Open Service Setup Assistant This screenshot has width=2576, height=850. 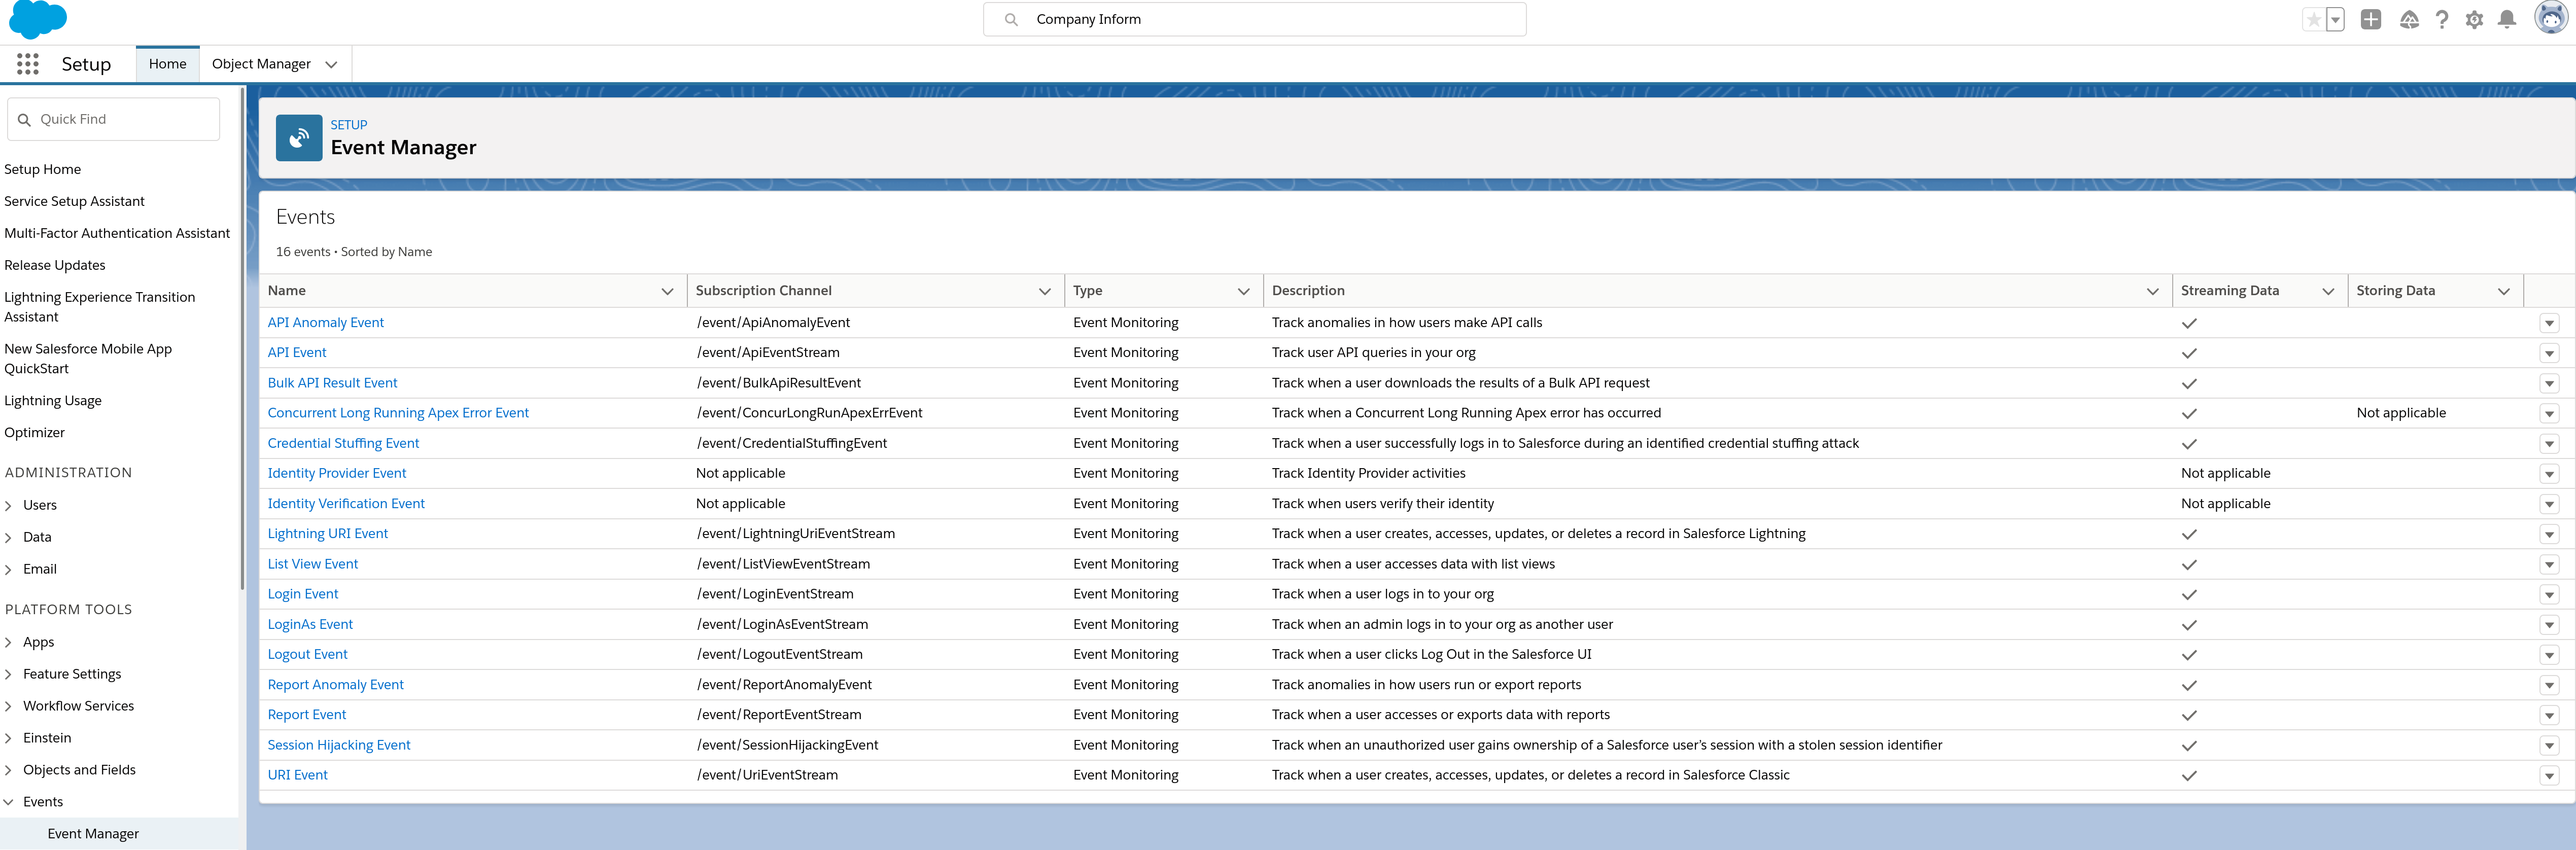(x=74, y=201)
